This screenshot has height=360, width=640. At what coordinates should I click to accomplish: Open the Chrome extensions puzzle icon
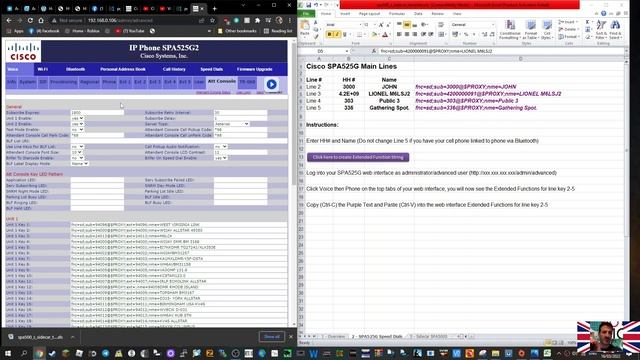[258, 20]
